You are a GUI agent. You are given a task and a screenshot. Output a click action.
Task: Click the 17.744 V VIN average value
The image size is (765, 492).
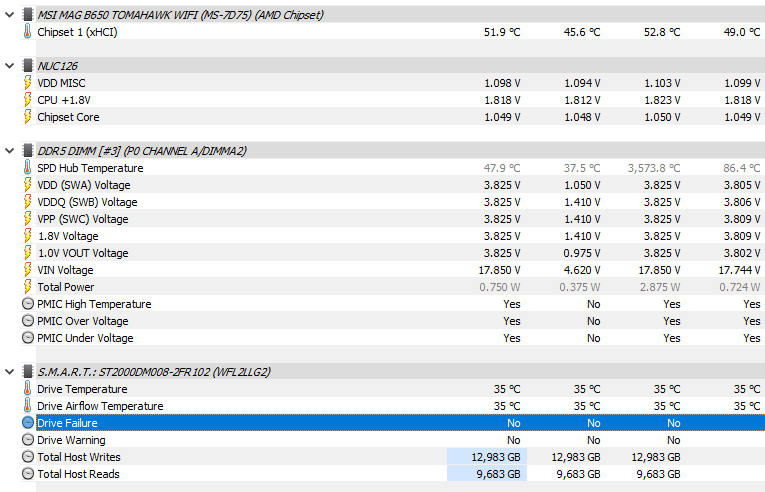click(x=739, y=270)
